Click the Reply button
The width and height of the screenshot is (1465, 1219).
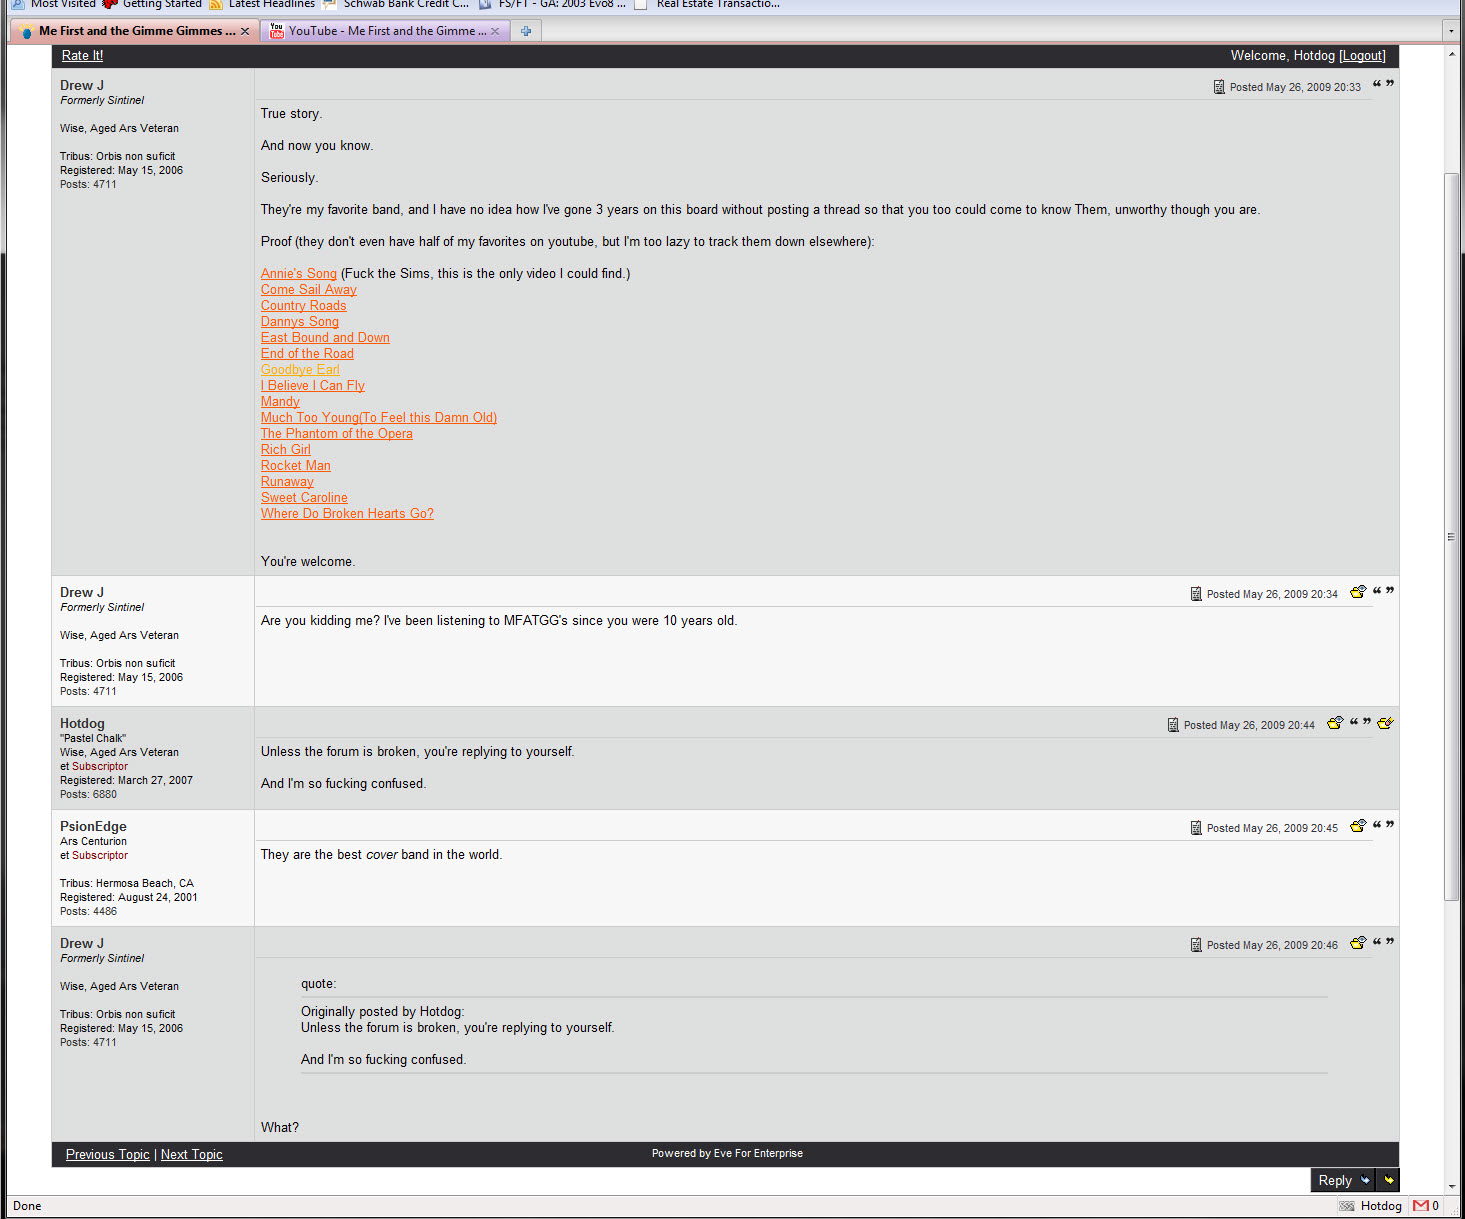pos(1336,1180)
